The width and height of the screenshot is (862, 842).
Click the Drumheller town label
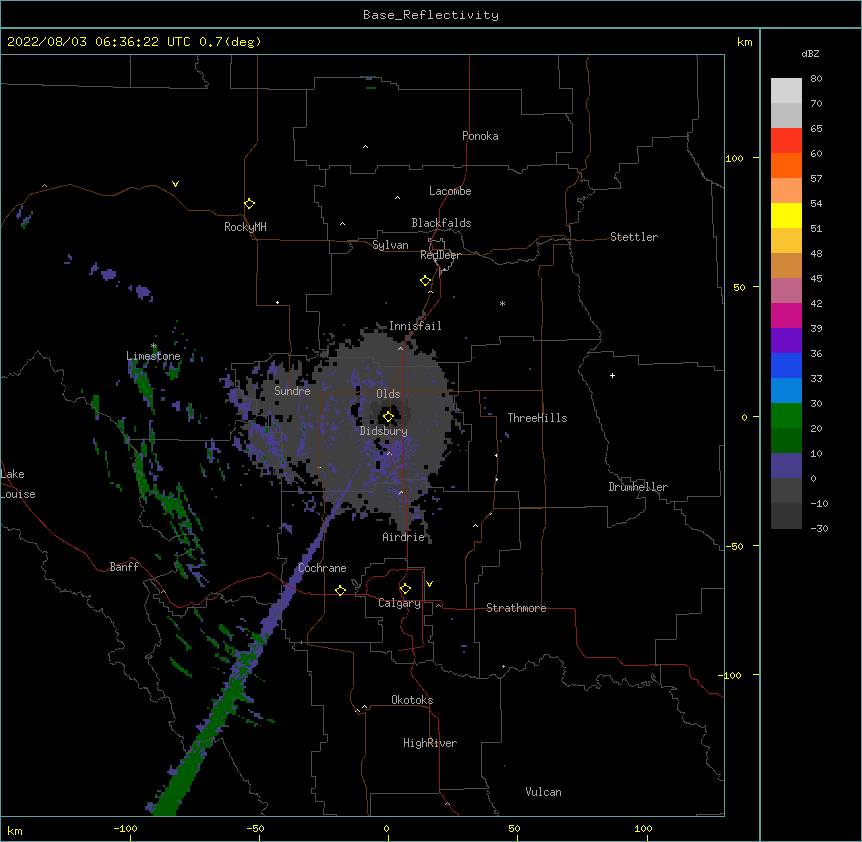[x=638, y=487]
